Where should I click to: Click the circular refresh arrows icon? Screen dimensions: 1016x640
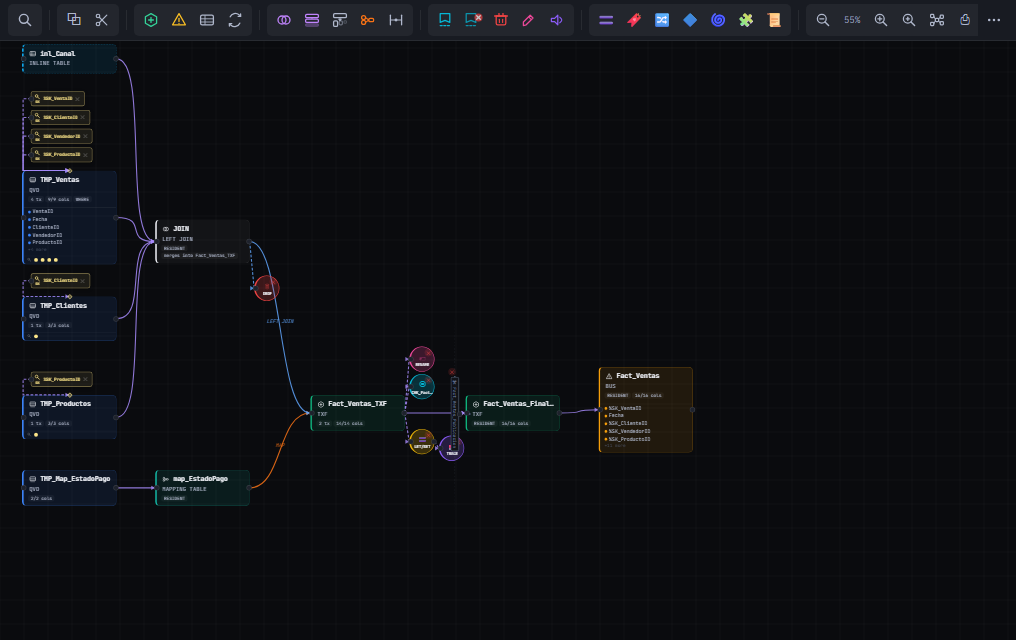point(235,20)
